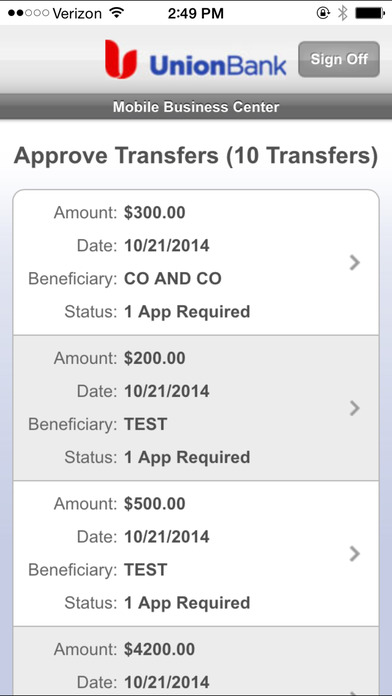Tap the 2:49 PM clock

pyautogui.click(x=195, y=13)
